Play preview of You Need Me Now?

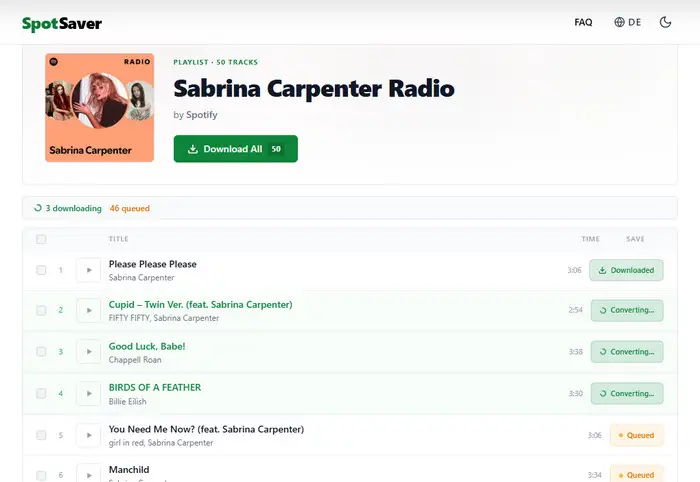(88, 435)
